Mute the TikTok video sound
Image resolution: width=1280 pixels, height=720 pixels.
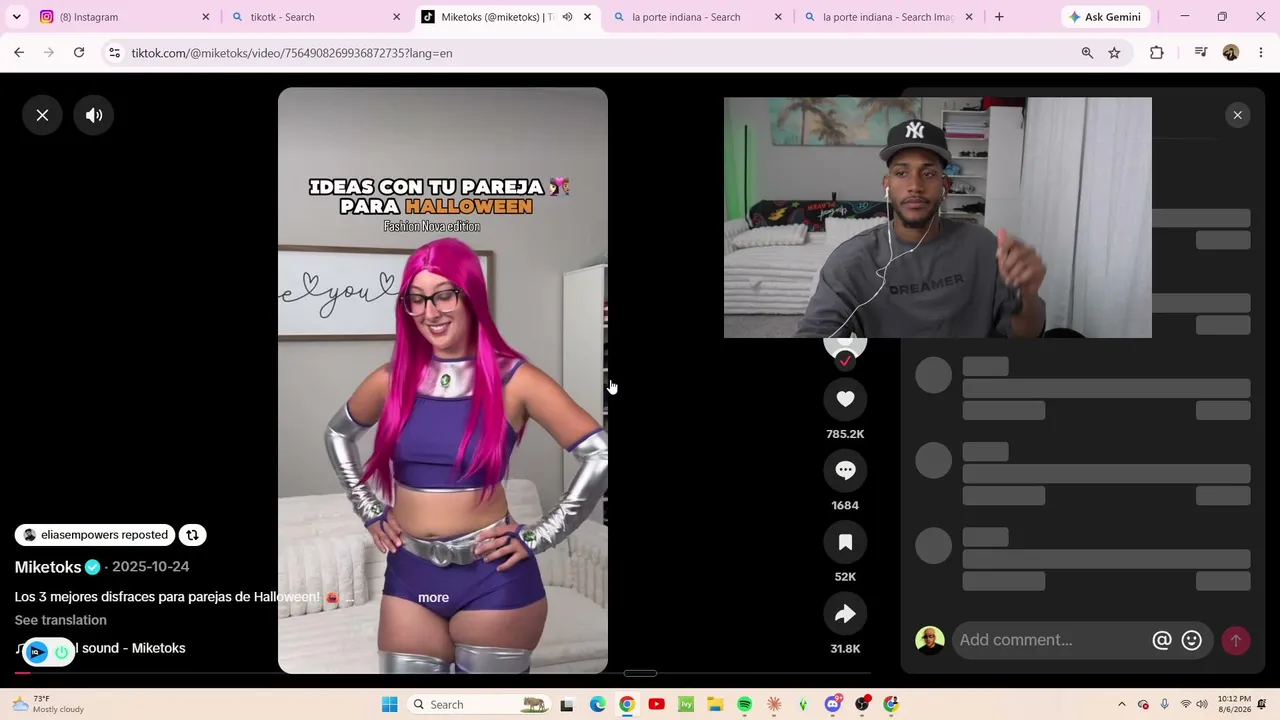94,115
